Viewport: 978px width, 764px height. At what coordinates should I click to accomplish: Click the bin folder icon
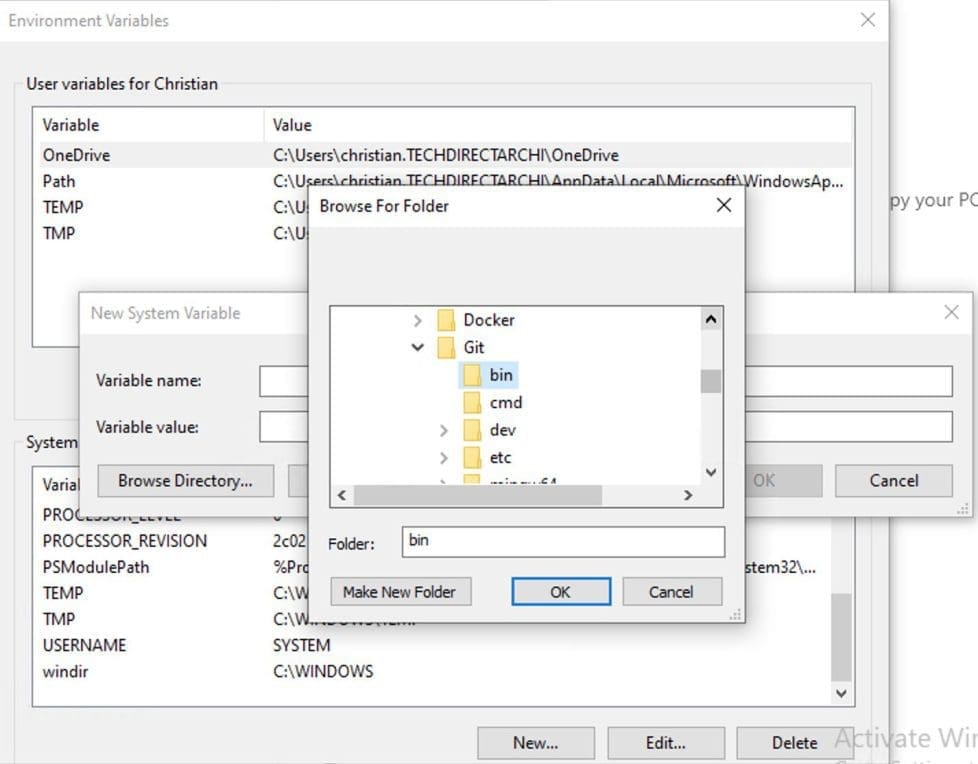pos(472,375)
